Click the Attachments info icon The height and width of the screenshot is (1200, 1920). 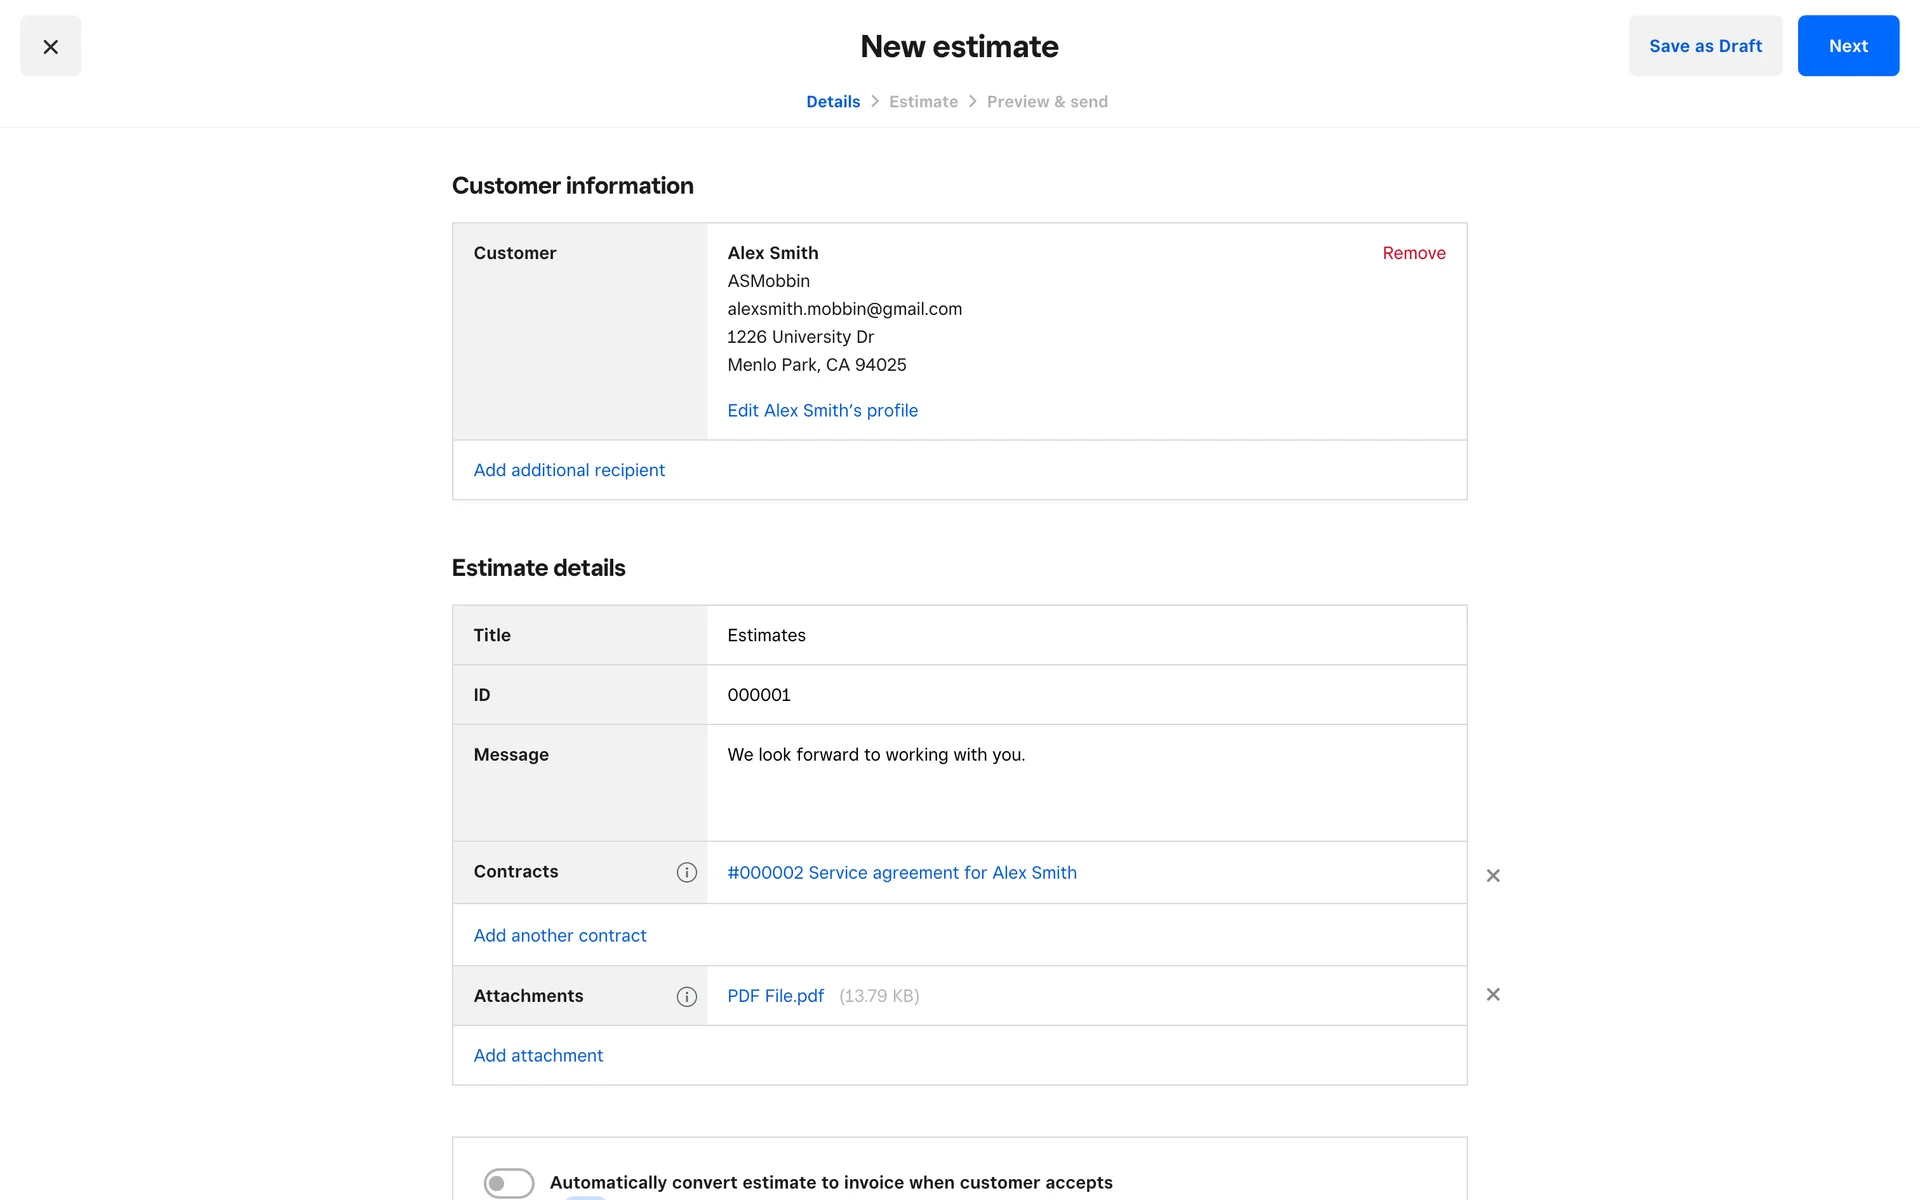[x=686, y=996]
